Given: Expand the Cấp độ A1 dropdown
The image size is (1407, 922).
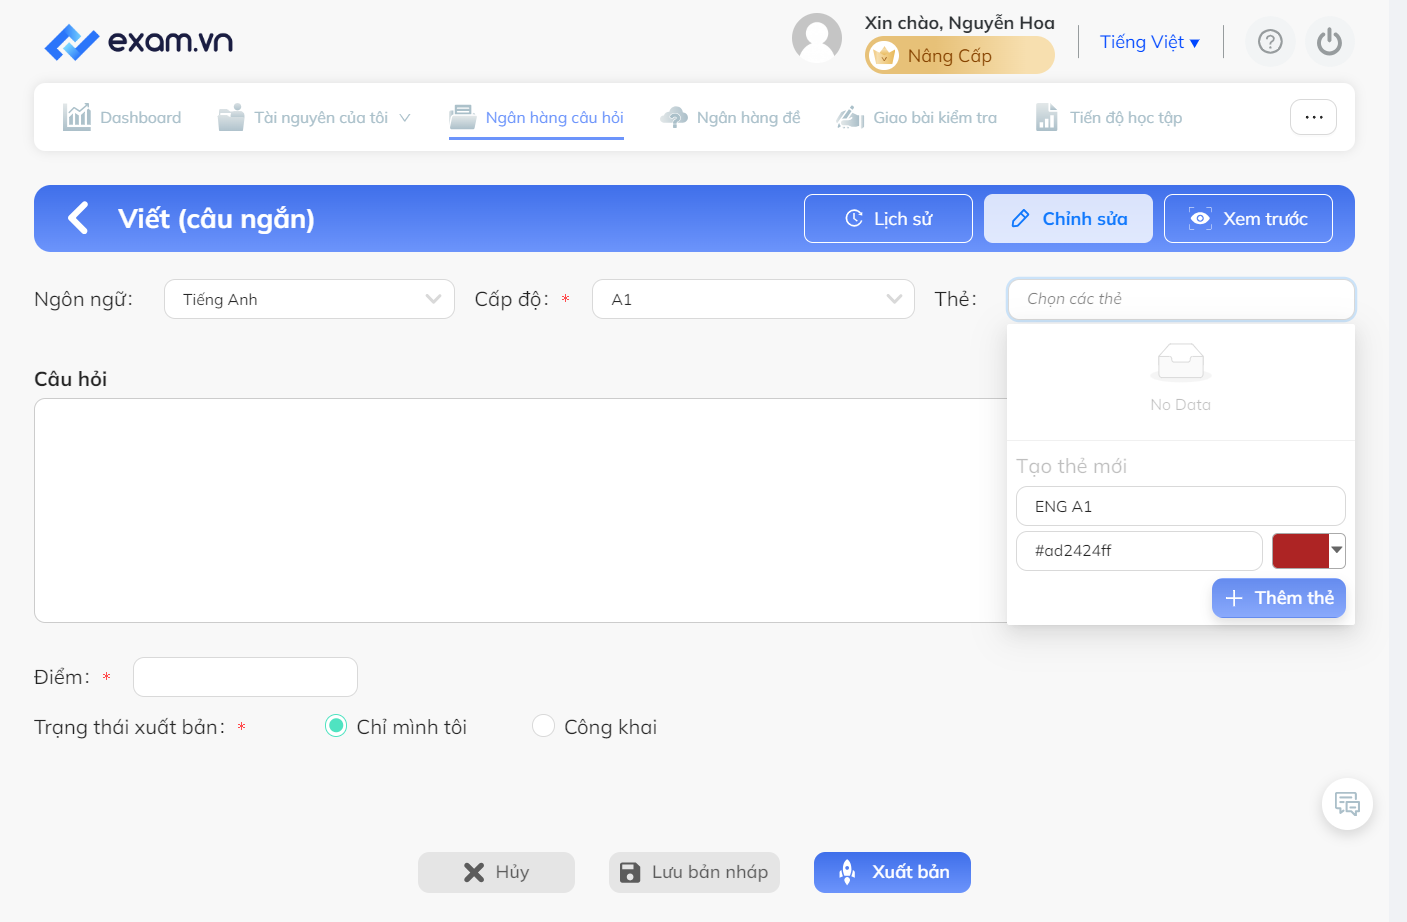Looking at the screenshot, I should [x=753, y=299].
